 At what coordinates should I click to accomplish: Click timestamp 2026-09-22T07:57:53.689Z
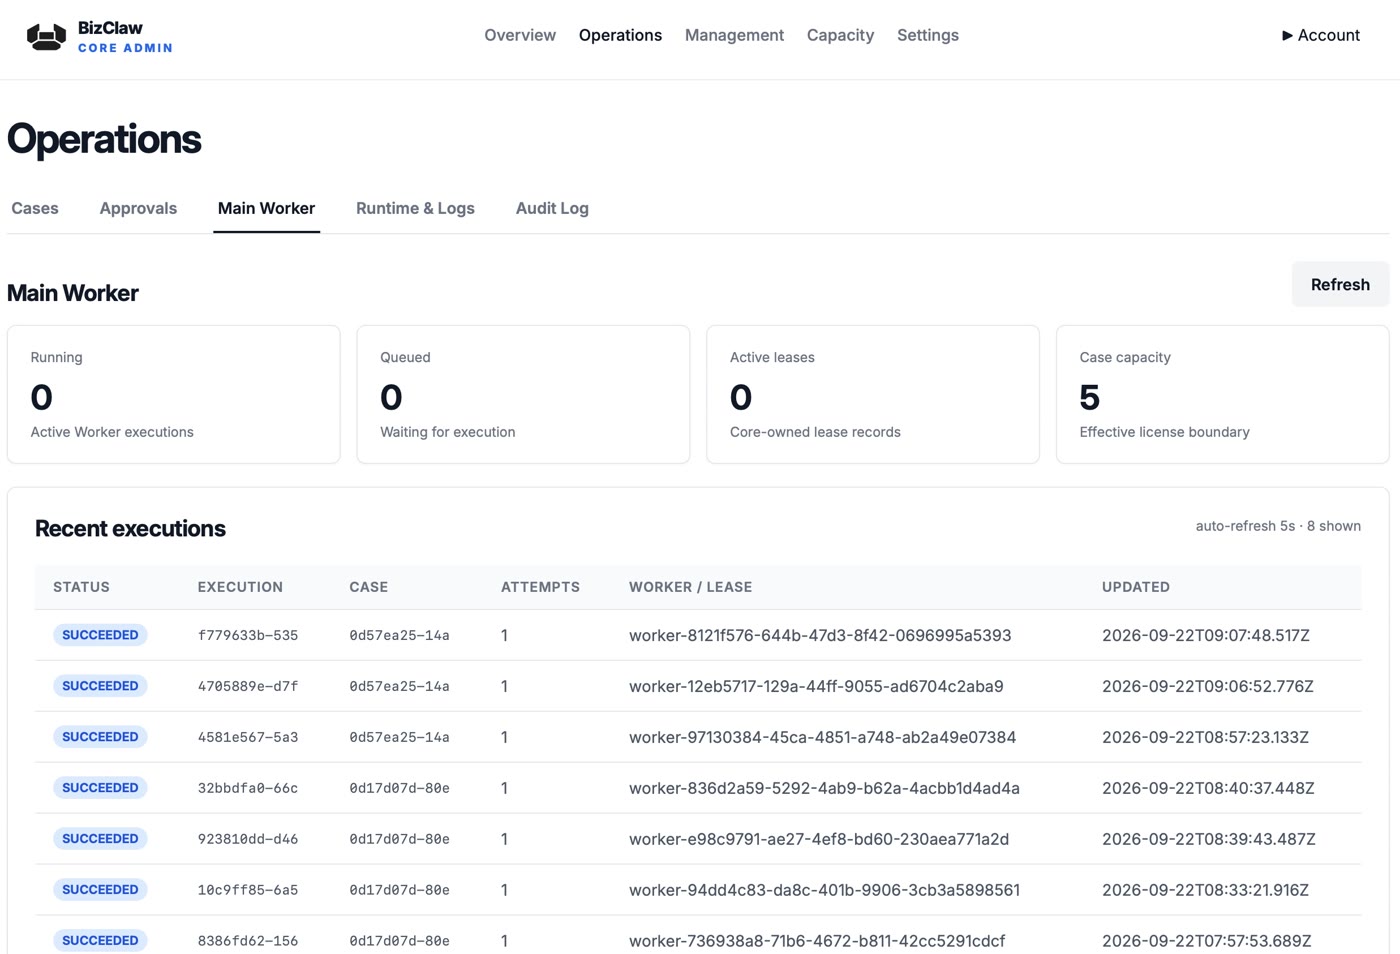pos(1207,941)
